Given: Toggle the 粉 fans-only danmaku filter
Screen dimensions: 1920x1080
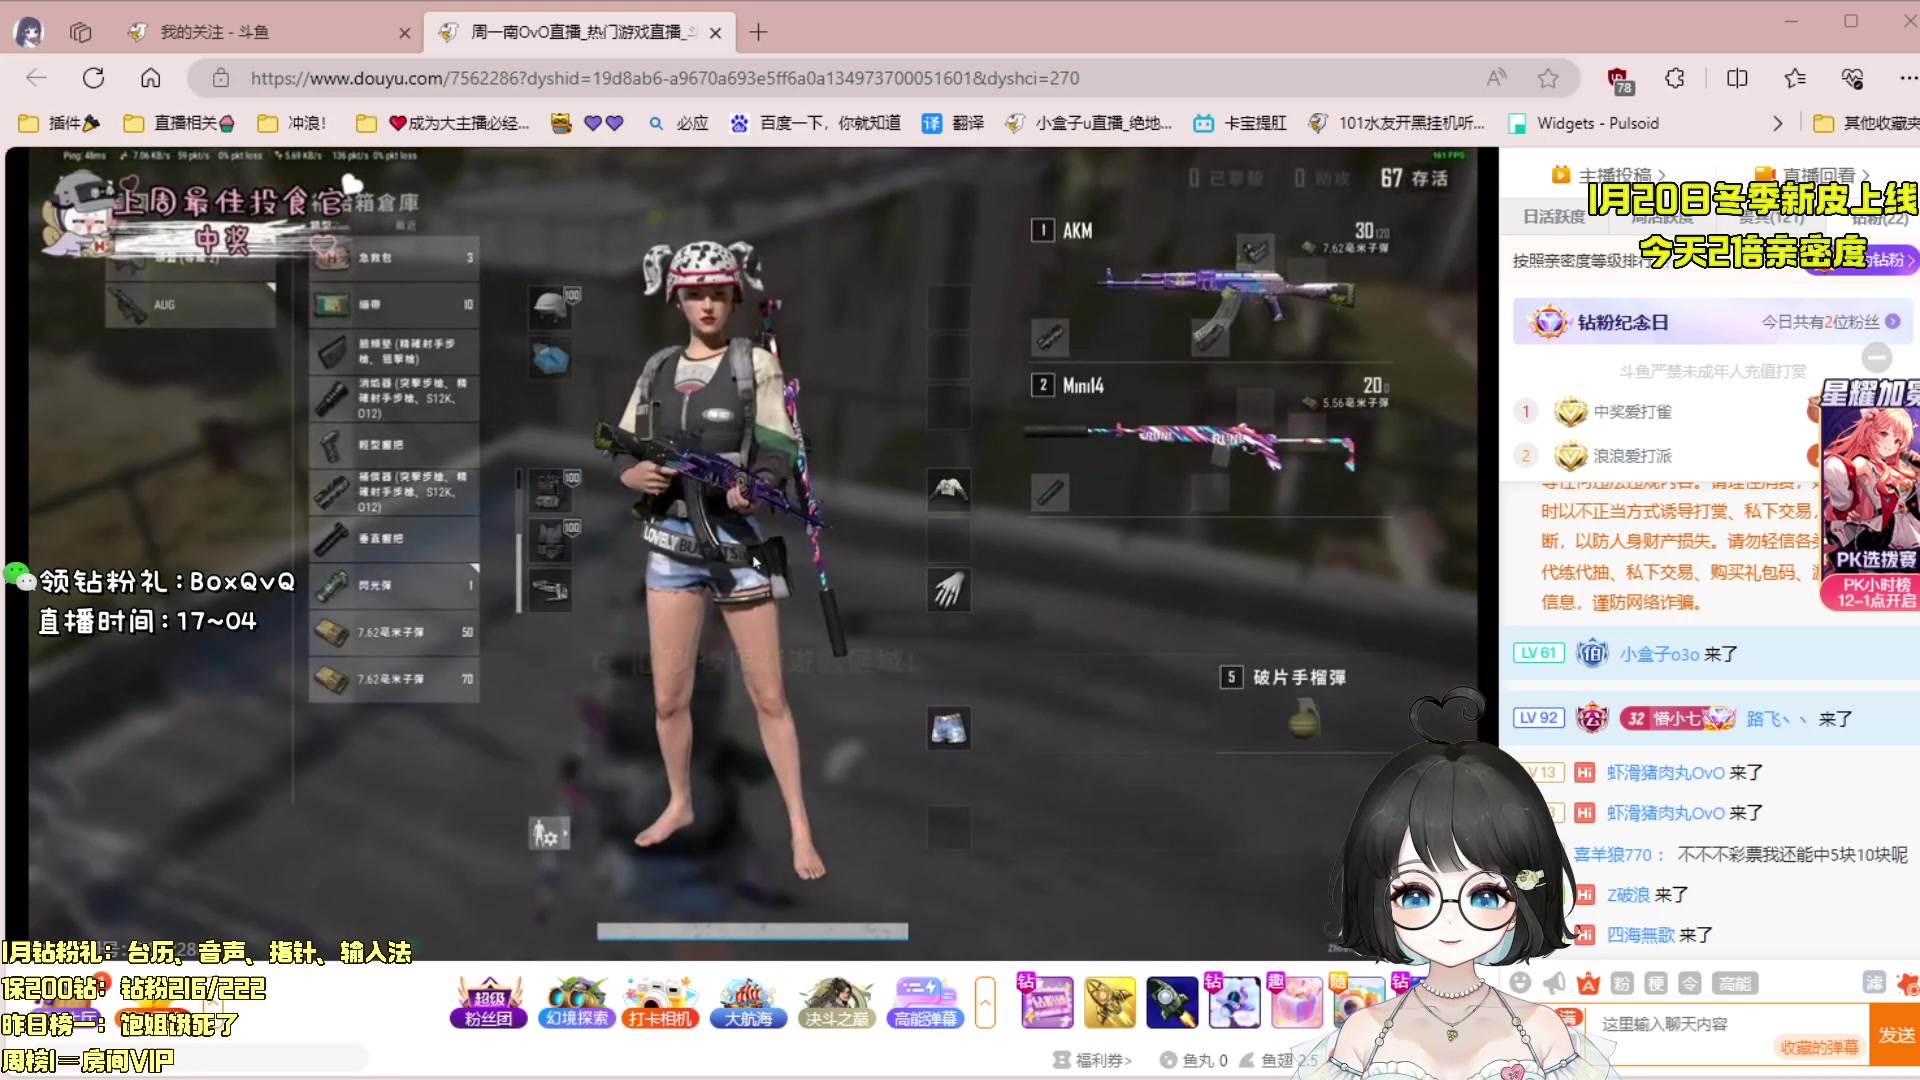Looking at the screenshot, I should tap(1622, 983).
